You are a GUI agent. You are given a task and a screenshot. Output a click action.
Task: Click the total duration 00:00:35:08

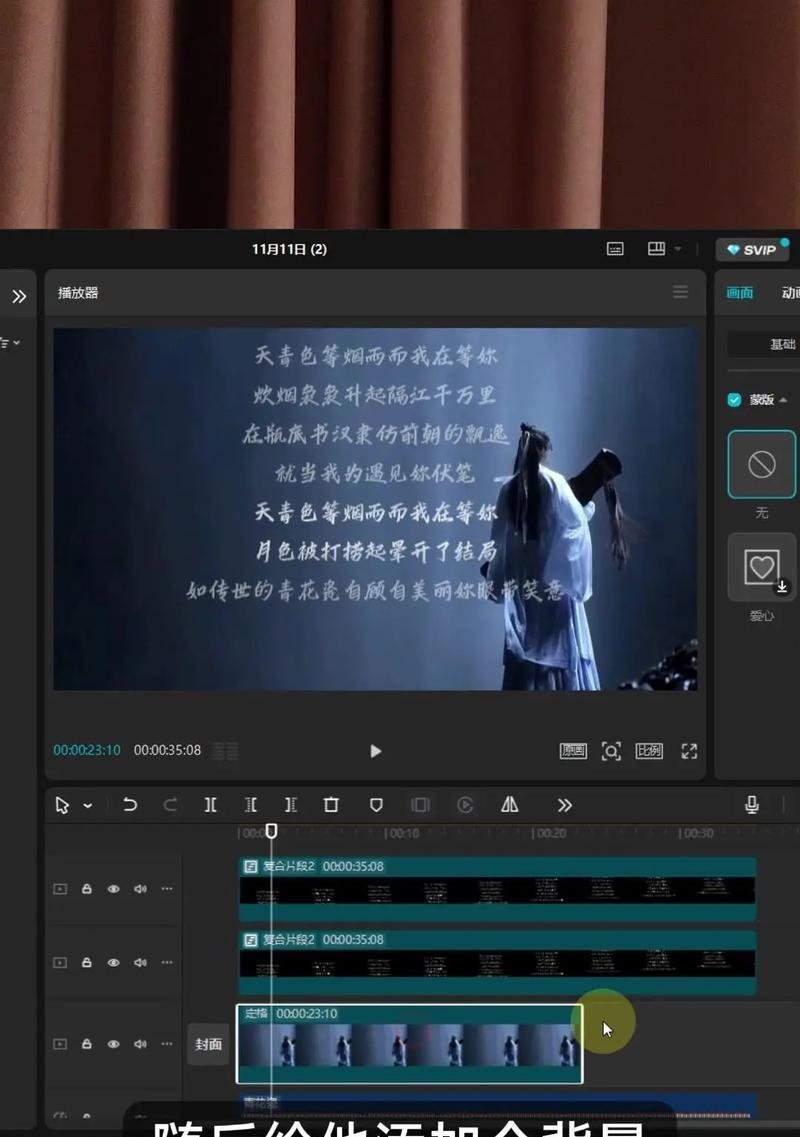coord(167,750)
